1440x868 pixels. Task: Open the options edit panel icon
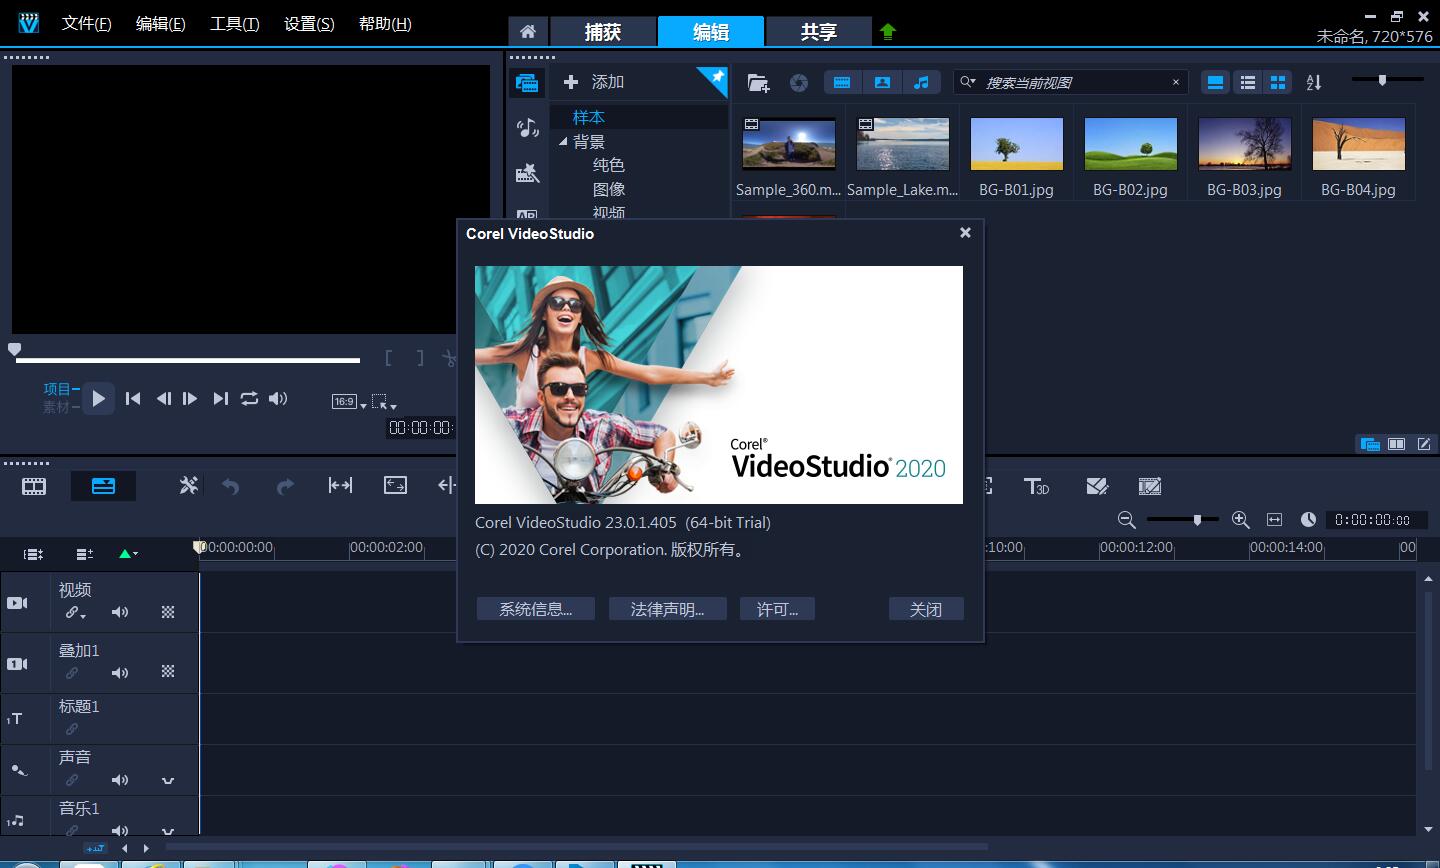tap(1424, 444)
